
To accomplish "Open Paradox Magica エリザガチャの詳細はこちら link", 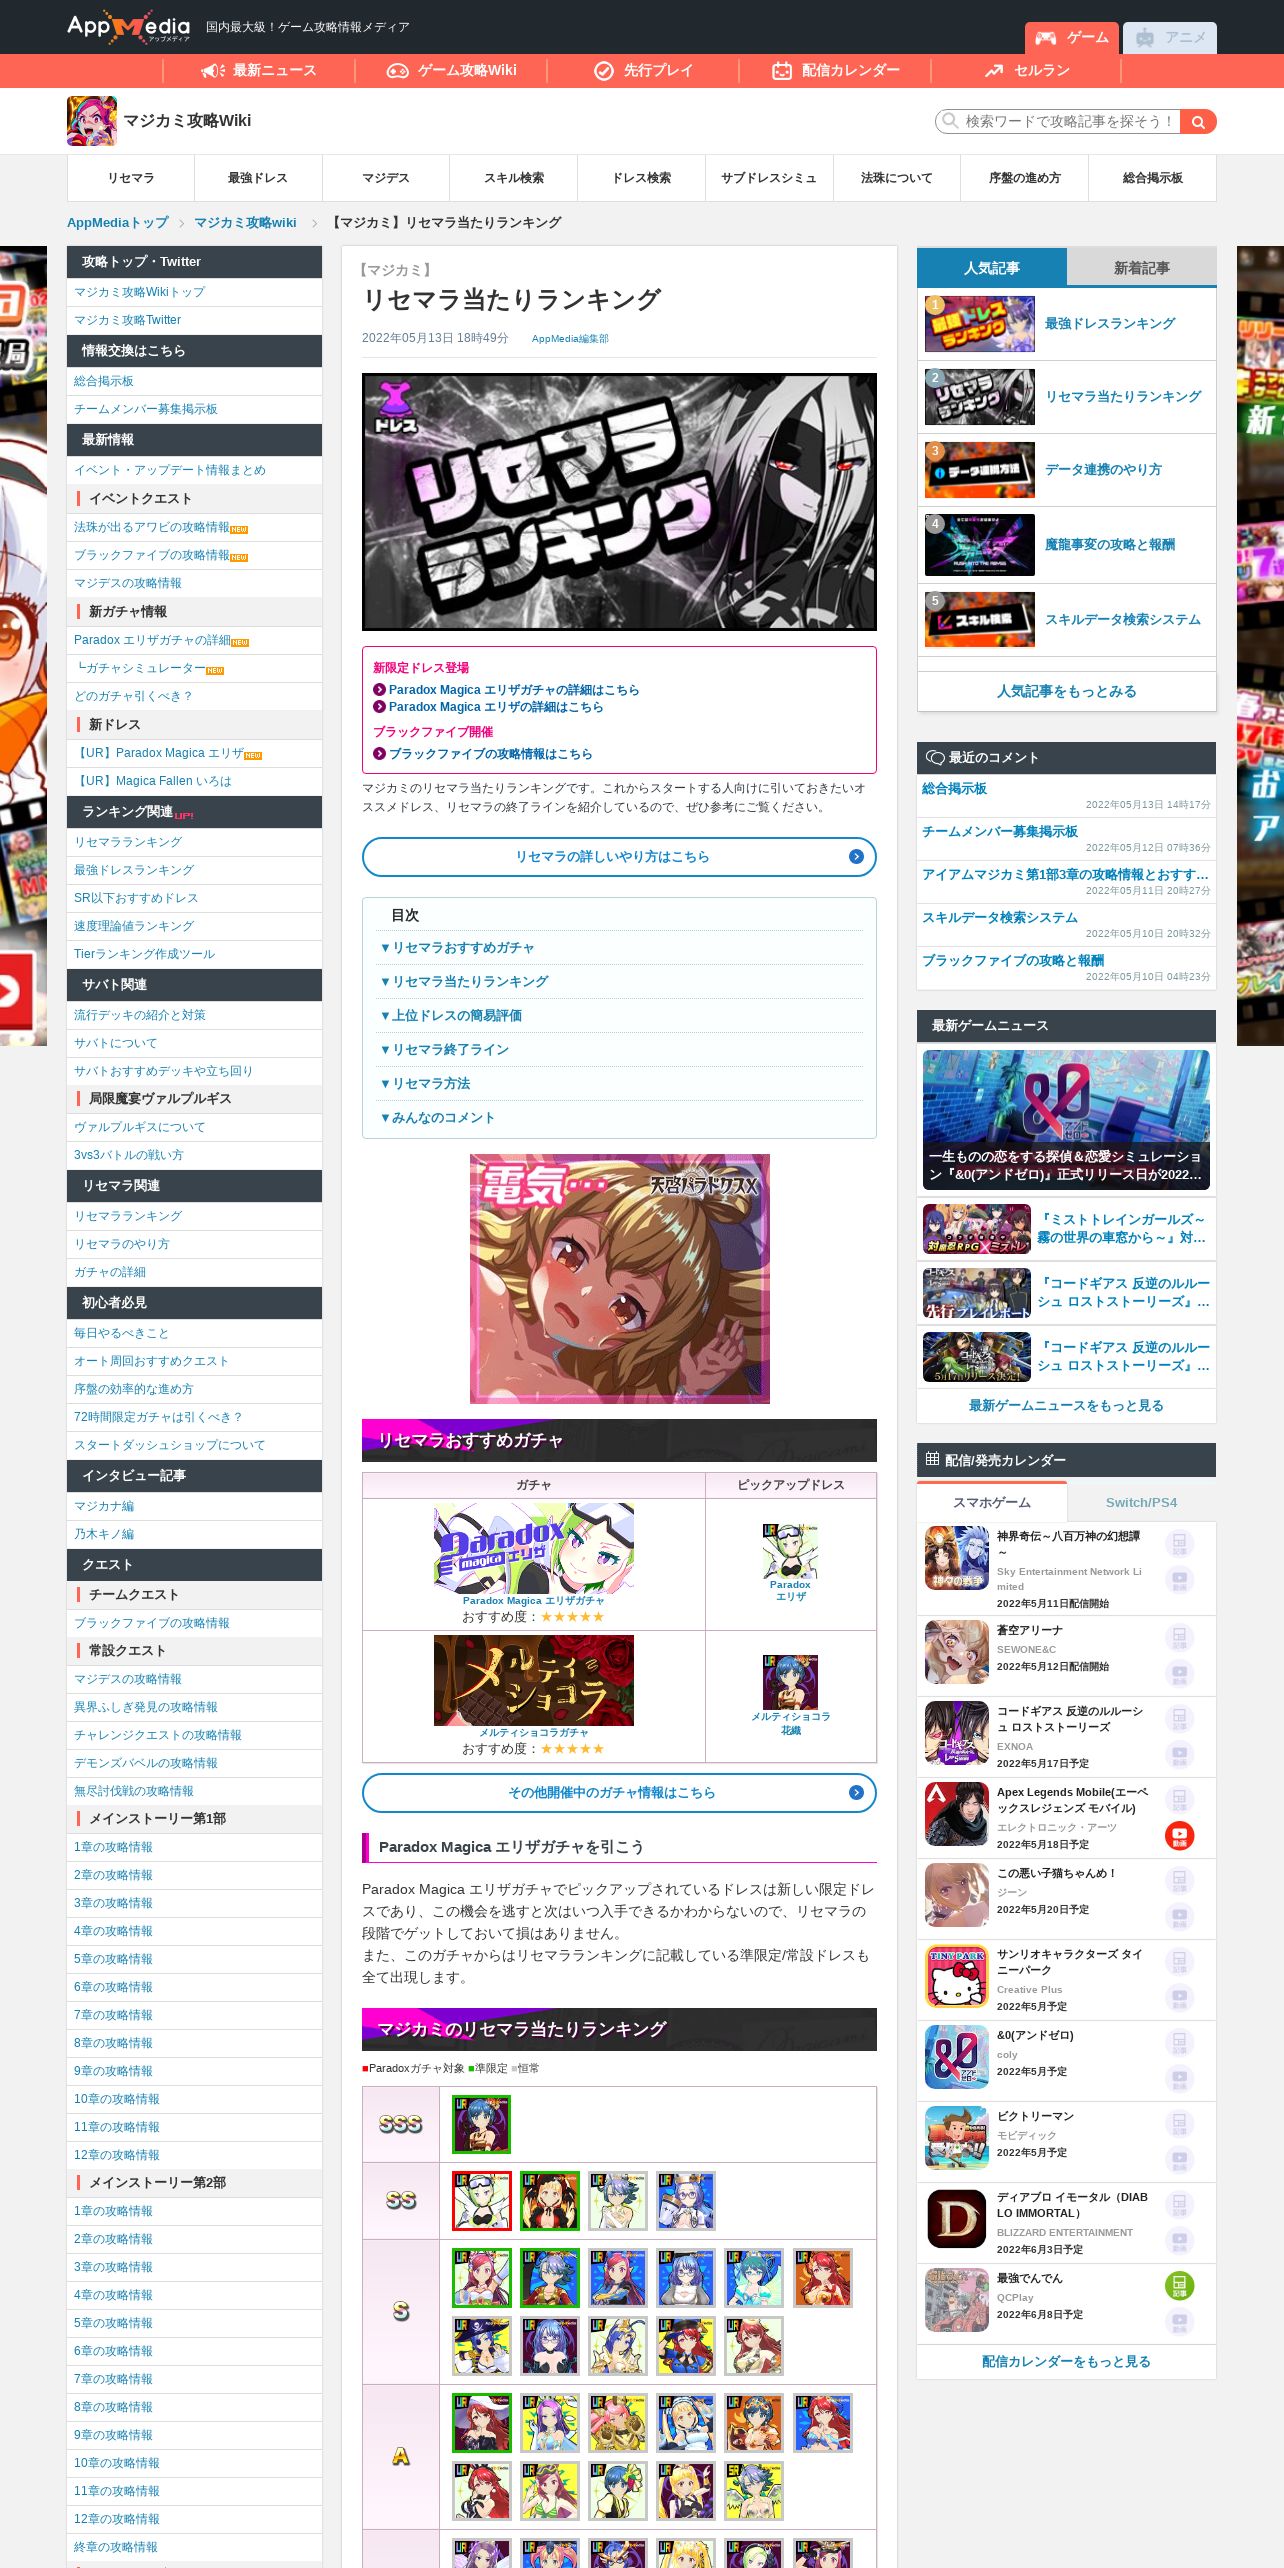I will (x=514, y=690).
